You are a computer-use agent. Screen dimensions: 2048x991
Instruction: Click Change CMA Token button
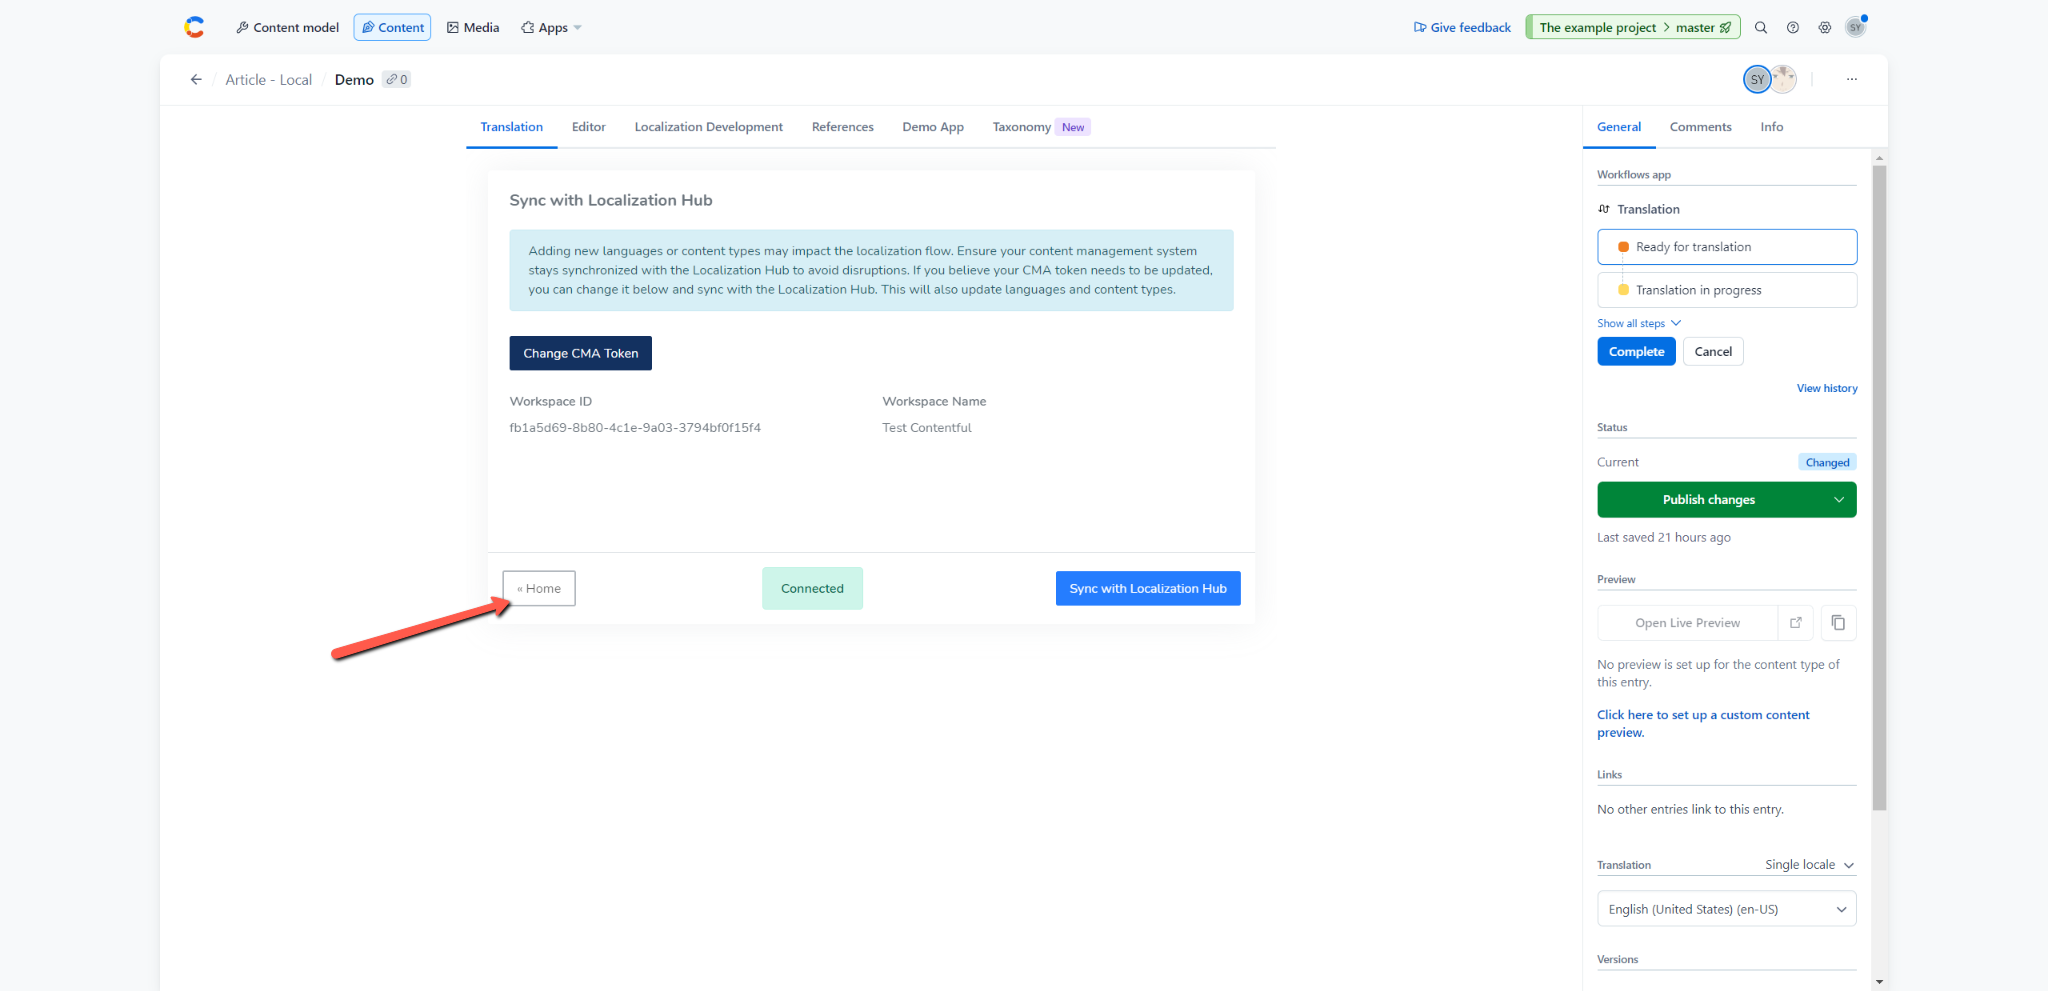tap(581, 353)
